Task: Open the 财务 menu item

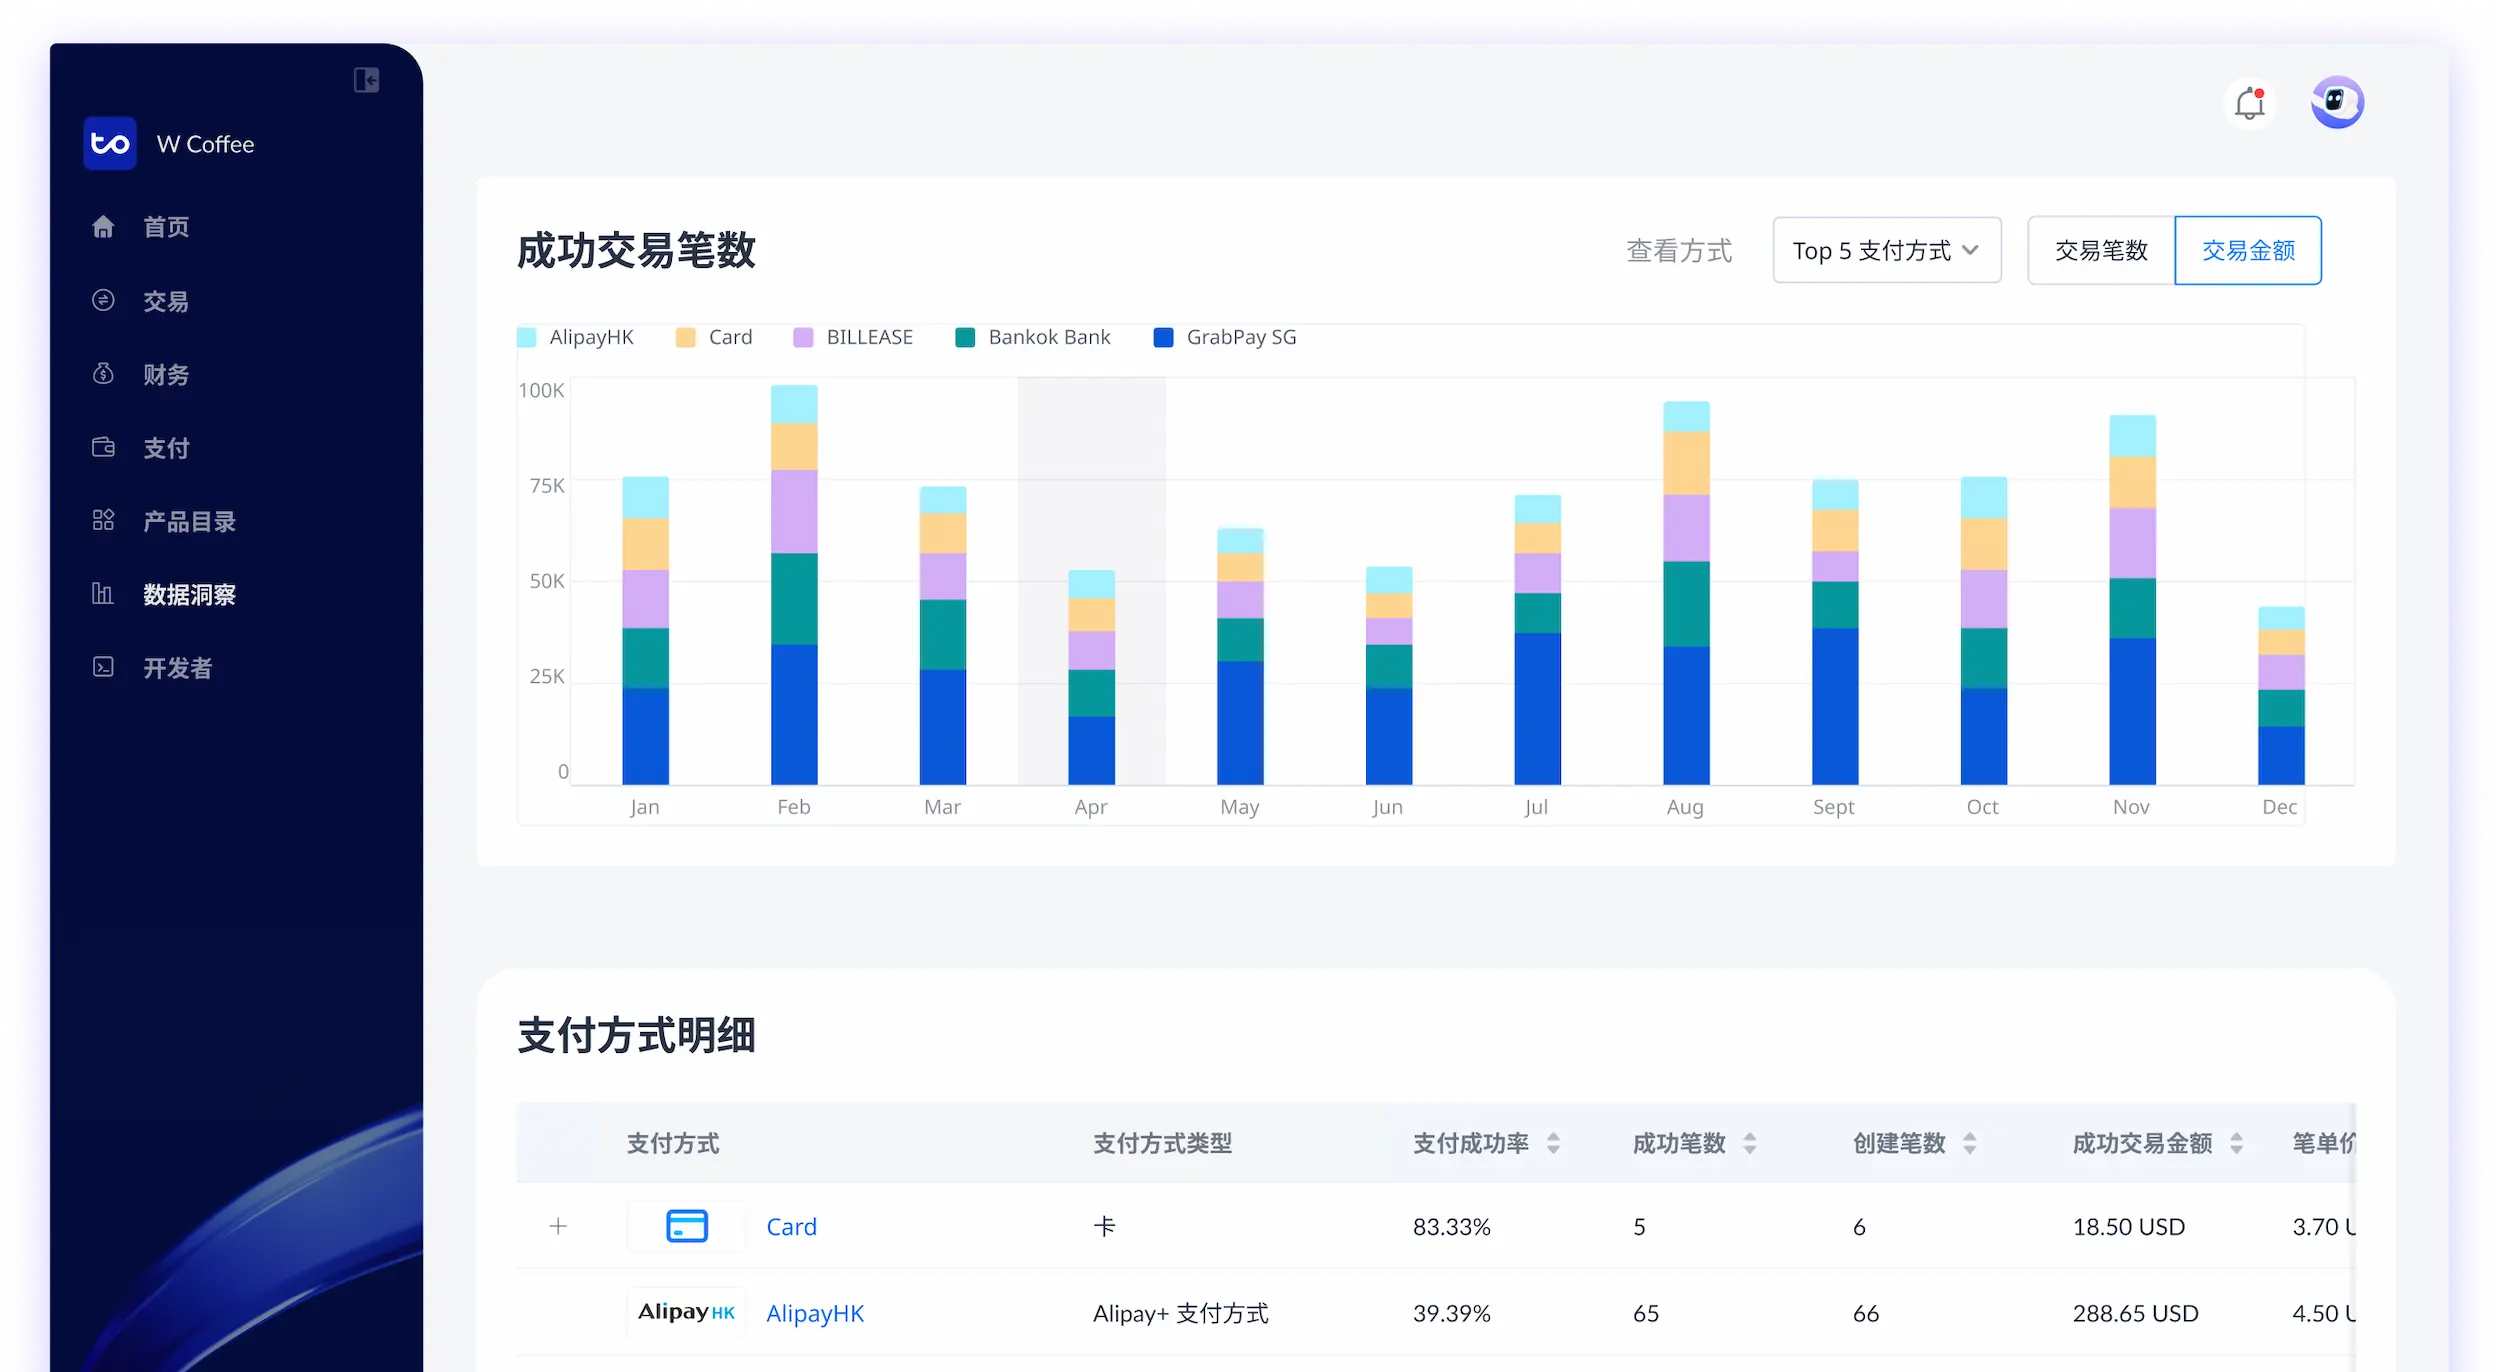Action: click(166, 375)
